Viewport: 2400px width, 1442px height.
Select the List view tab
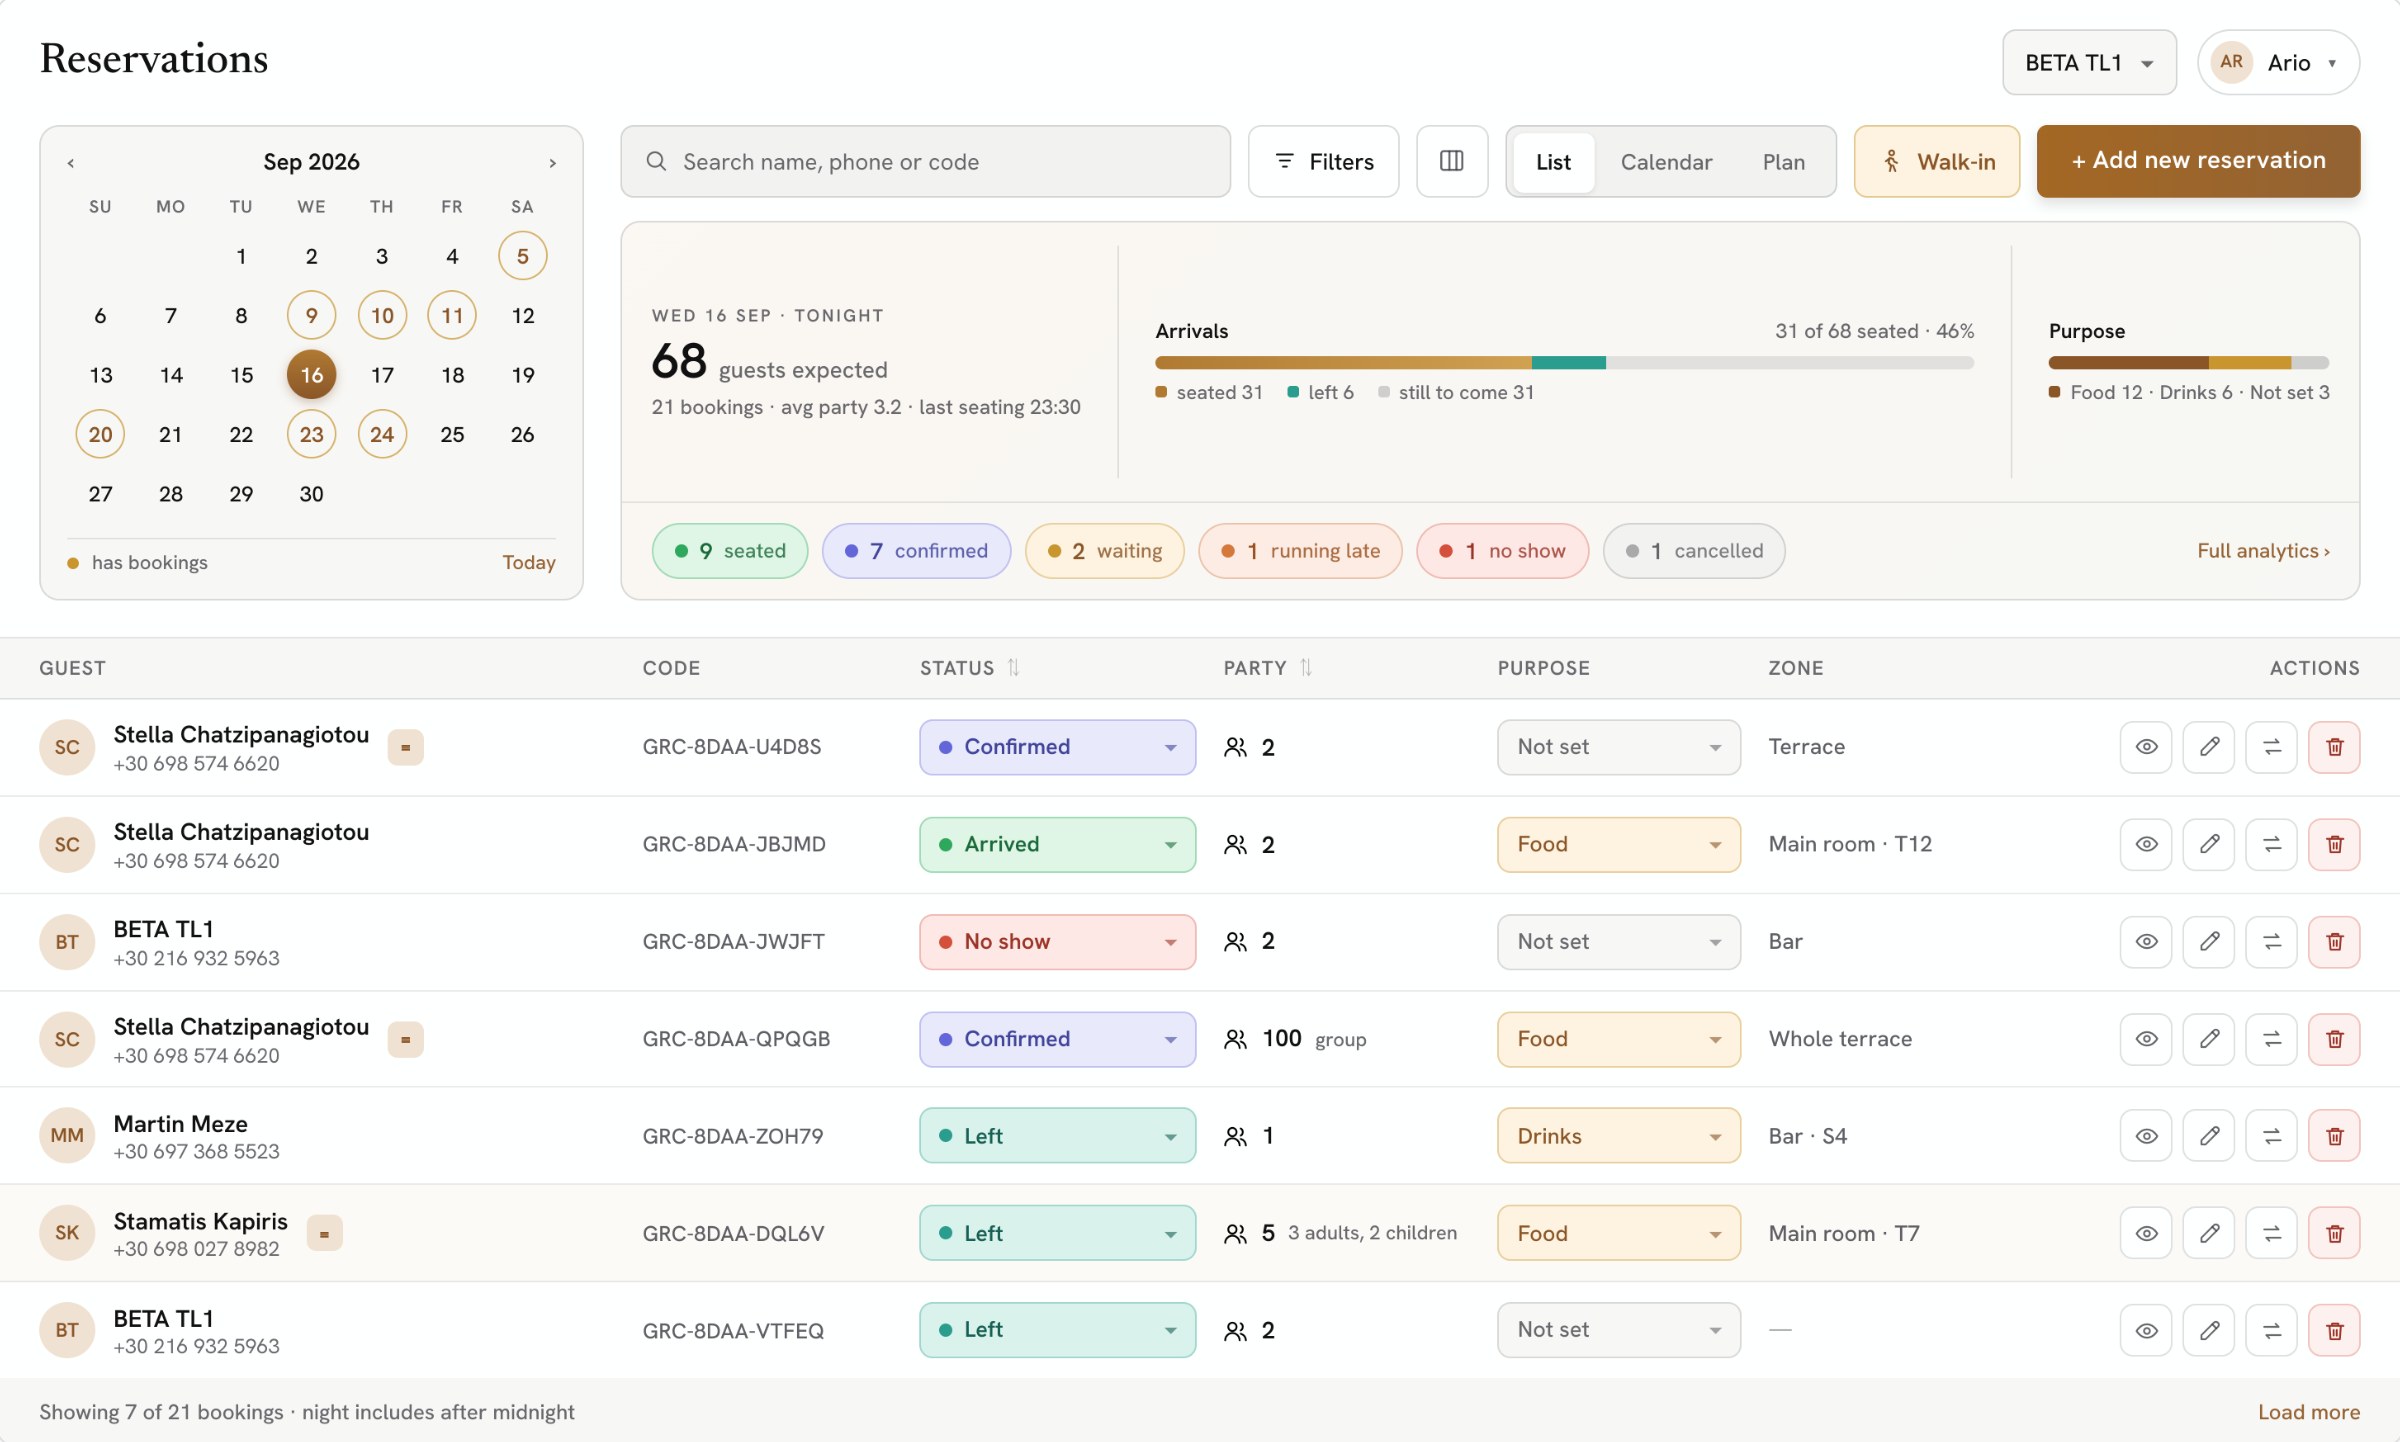coord(1553,161)
